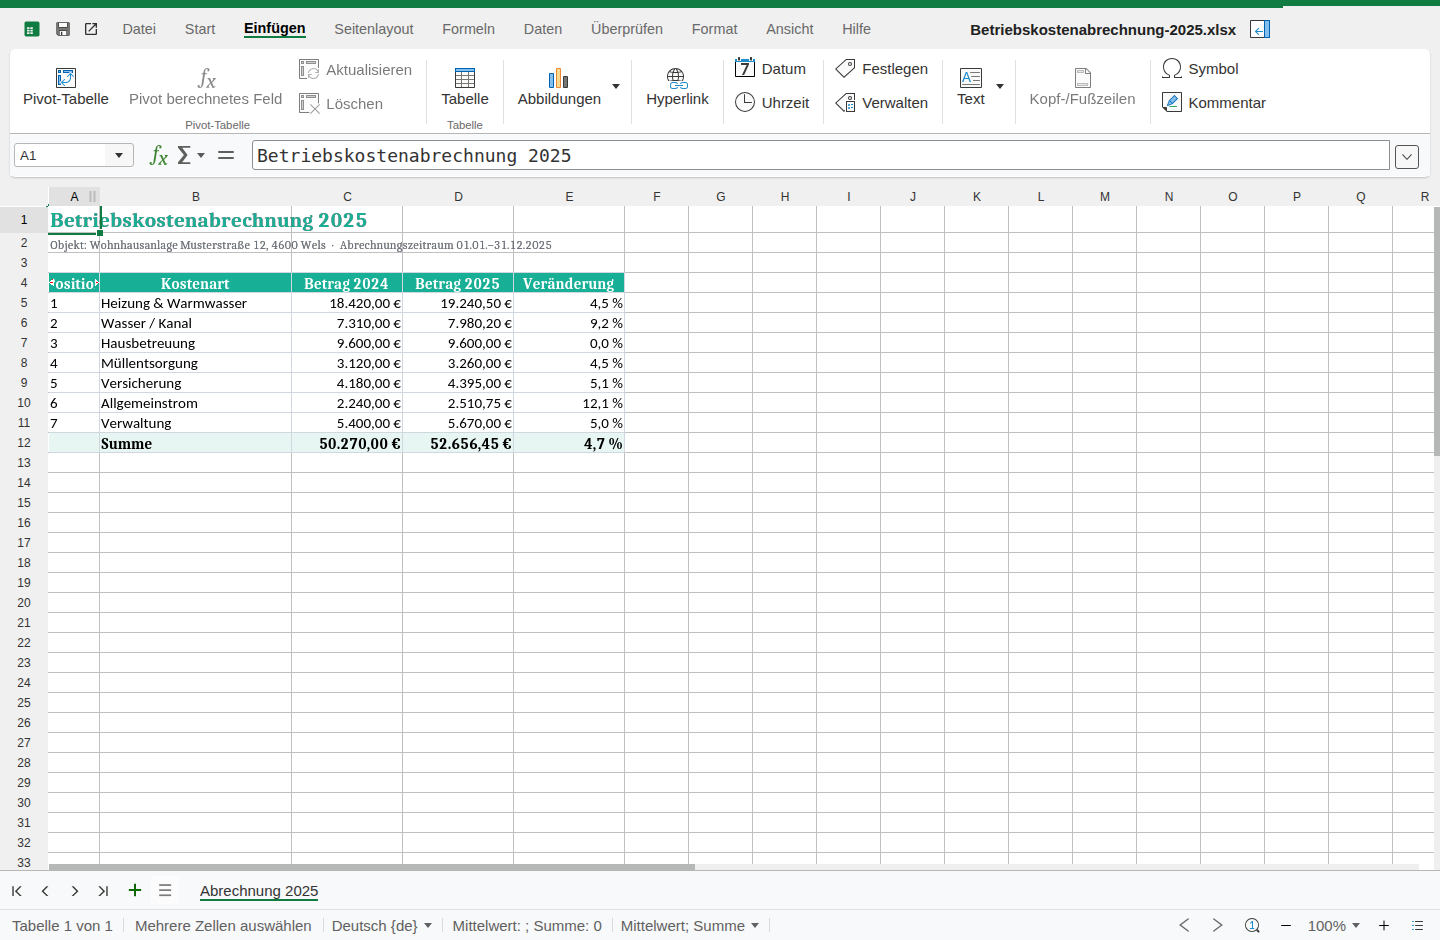Image resolution: width=1440 pixels, height=940 pixels.
Task: Click the Save disk icon
Action: pyautogui.click(x=63, y=29)
